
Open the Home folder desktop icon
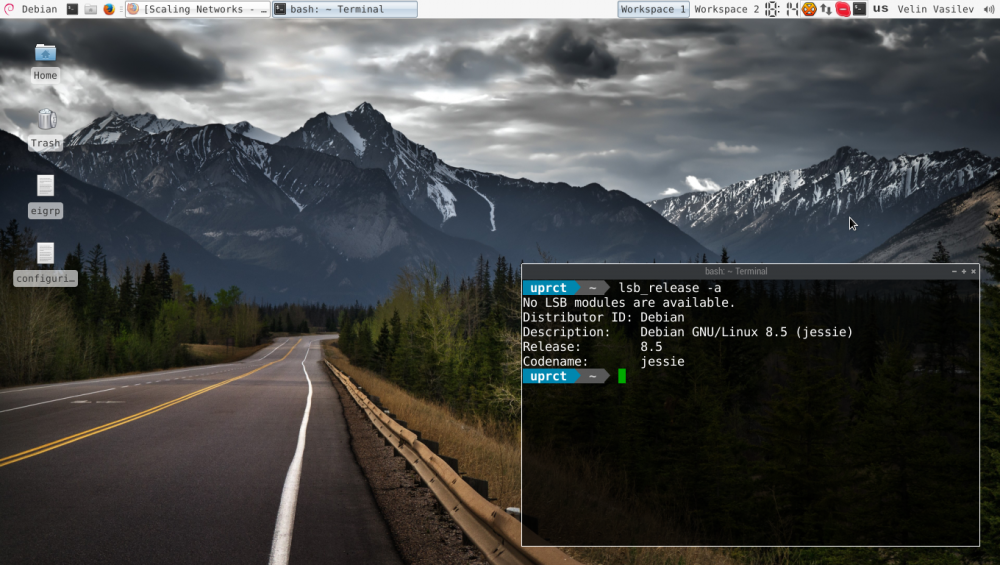tap(45, 62)
